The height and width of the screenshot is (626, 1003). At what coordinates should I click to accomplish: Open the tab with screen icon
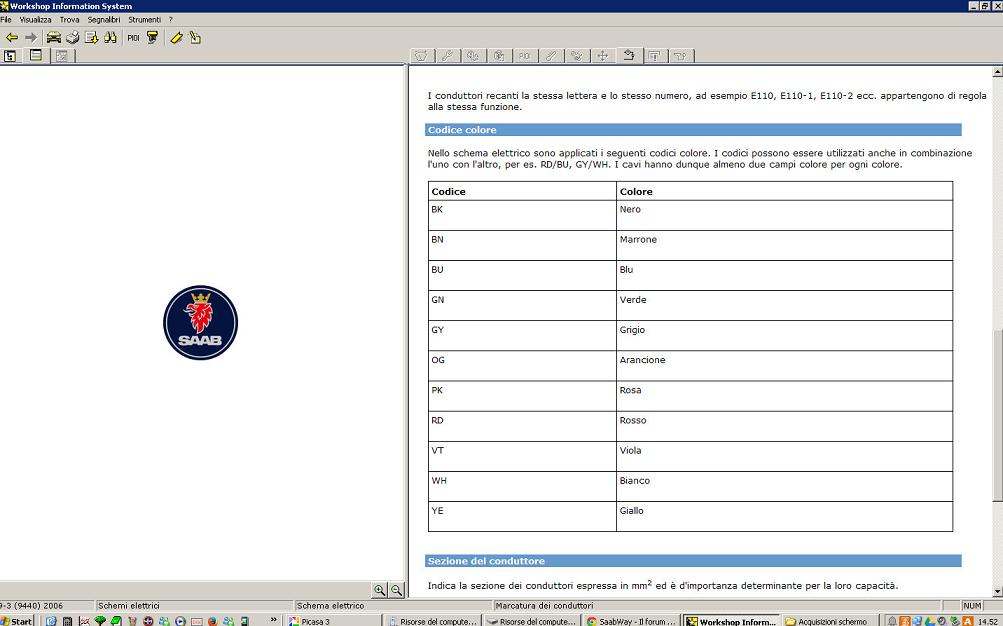click(654, 56)
